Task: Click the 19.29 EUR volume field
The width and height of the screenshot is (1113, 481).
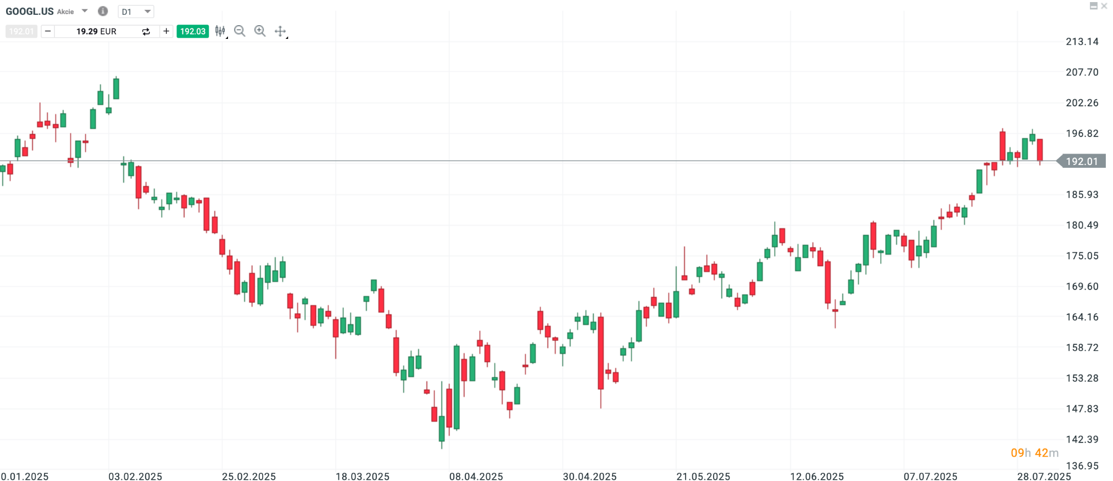Action: pos(96,31)
